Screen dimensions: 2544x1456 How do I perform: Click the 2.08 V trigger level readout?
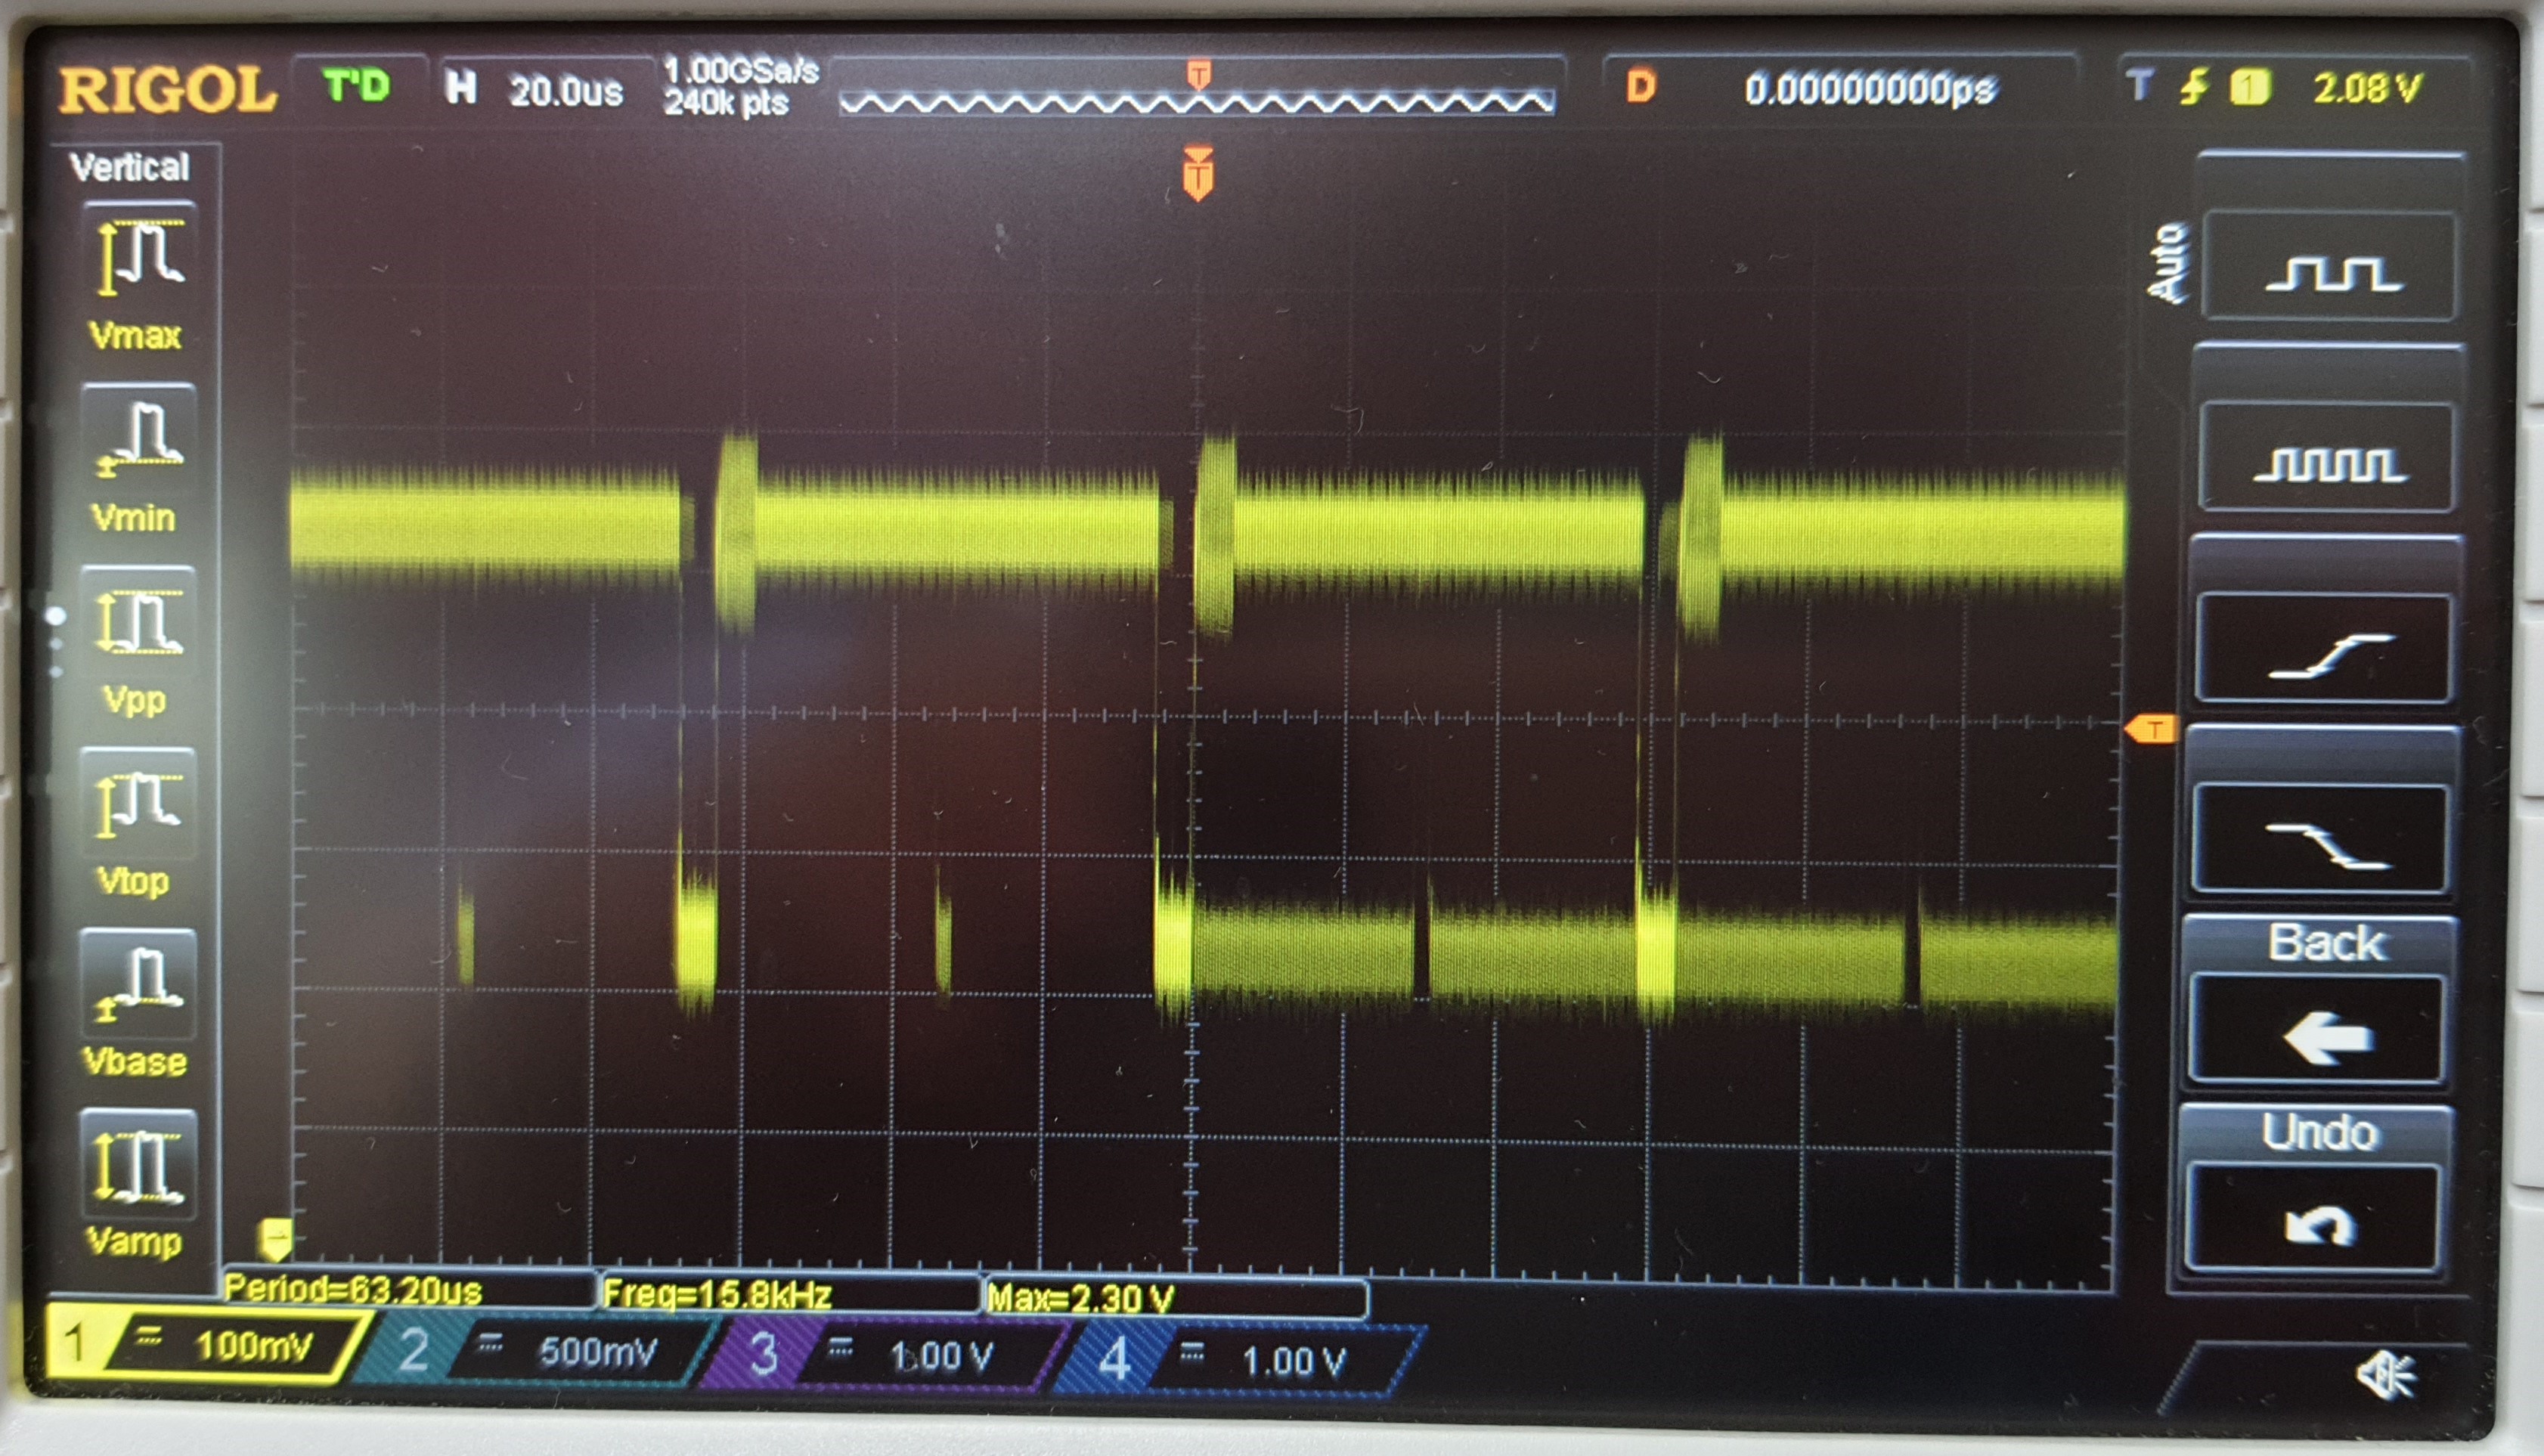point(2366,88)
